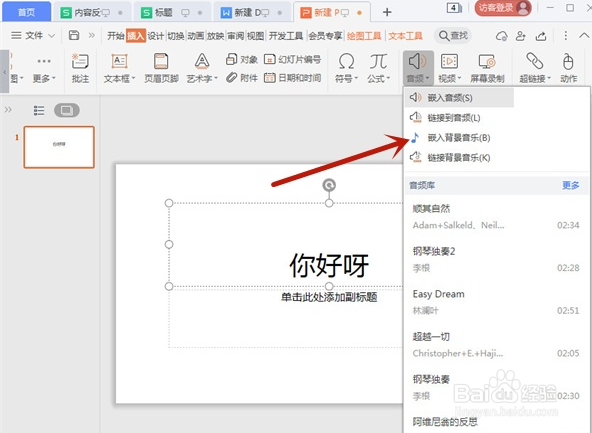
Task: Click the Hyperlink (超链接) icon
Action: click(x=535, y=62)
